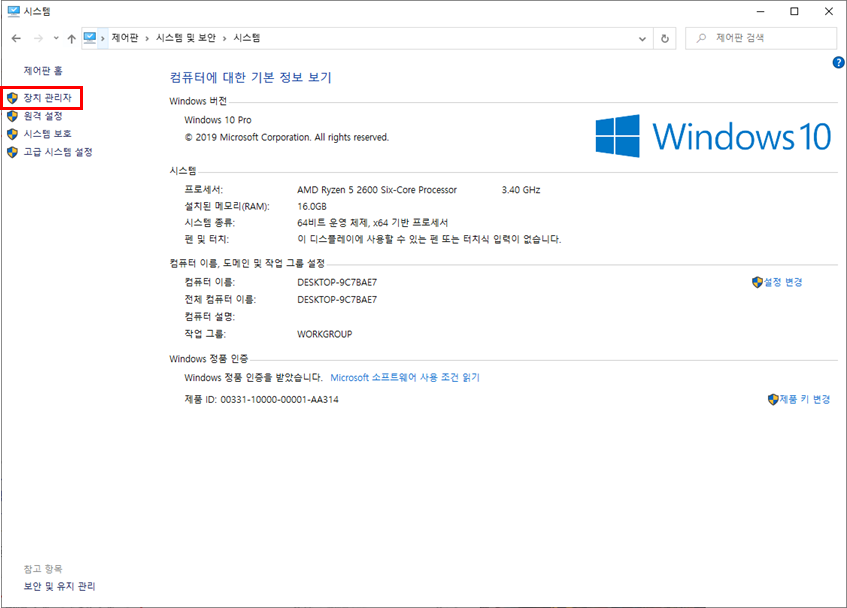Click the Forward navigation arrow
Viewport: 847px width, 608px height.
pyautogui.click(x=38, y=38)
